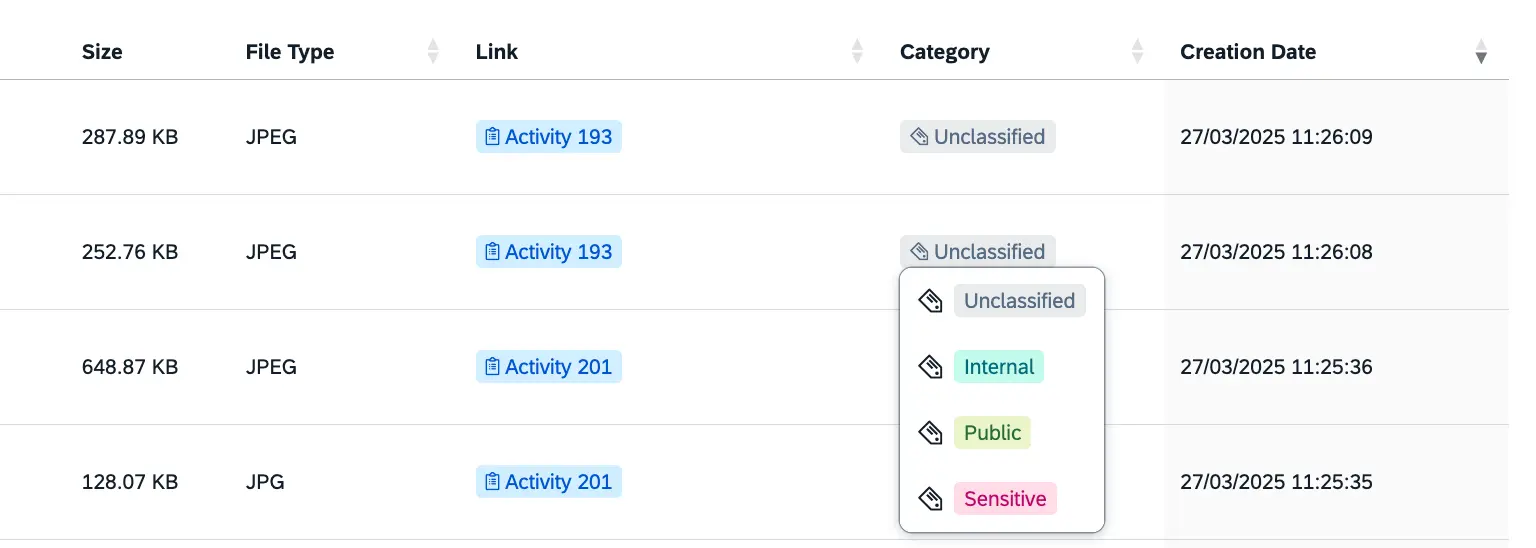1536x548 pixels.
Task: Sort by Creation Date column arrows
Action: click(1482, 51)
